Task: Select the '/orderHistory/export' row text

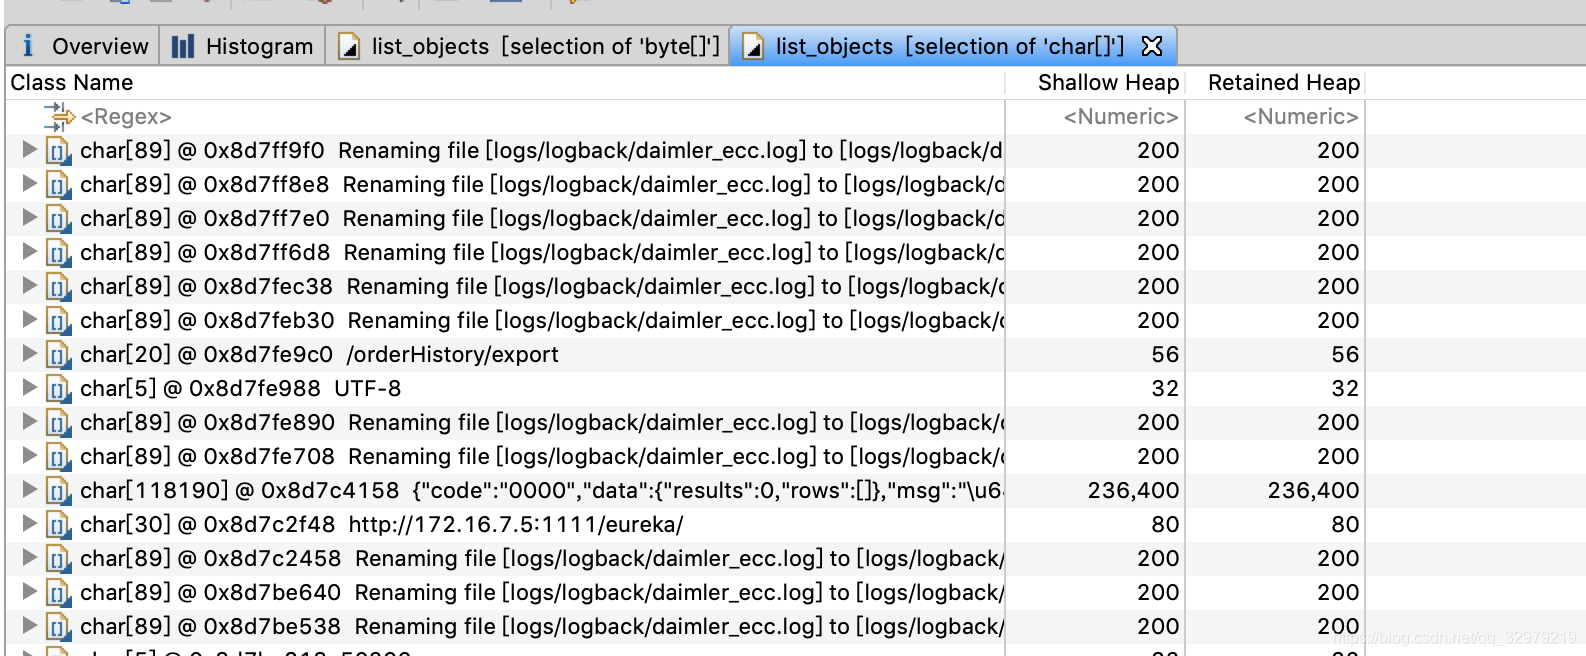Action: (319, 355)
